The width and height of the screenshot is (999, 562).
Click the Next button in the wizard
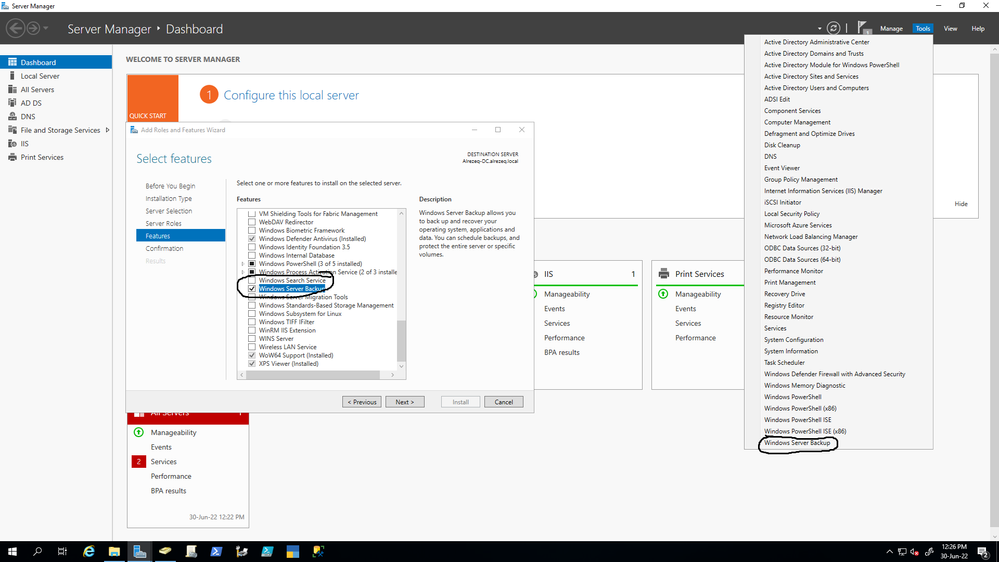tap(405, 402)
